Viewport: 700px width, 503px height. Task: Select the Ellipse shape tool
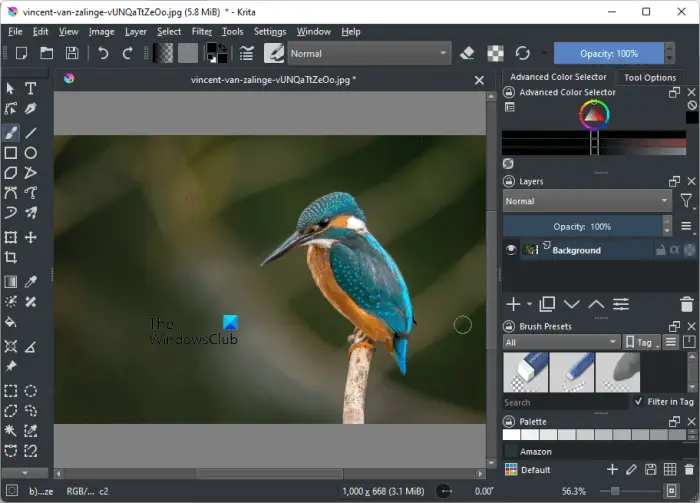click(30, 153)
